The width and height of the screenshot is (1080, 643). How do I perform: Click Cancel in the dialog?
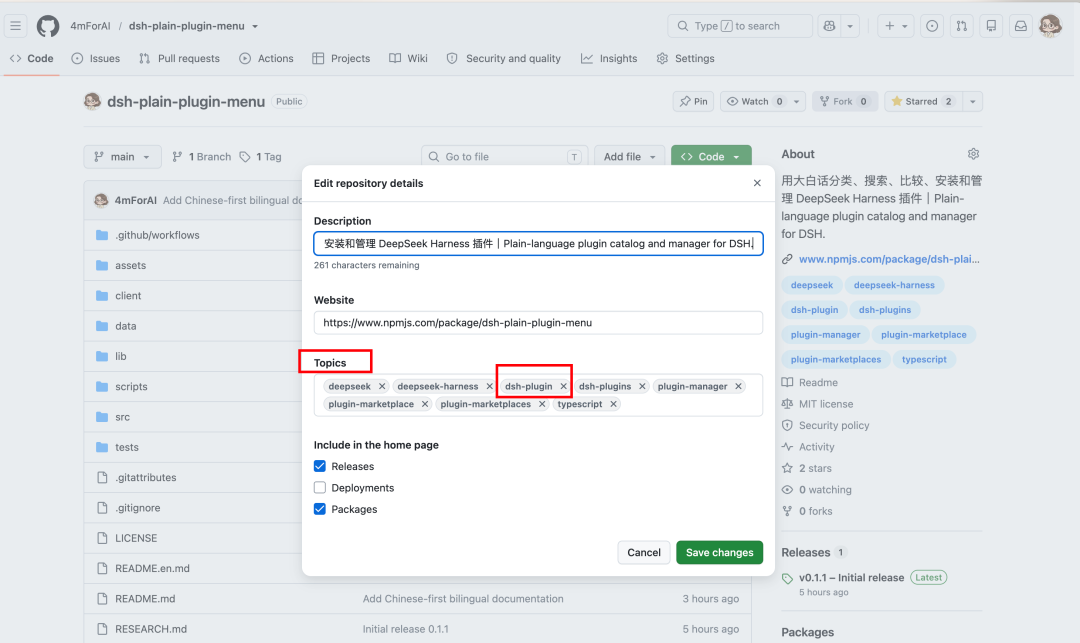tap(644, 552)
